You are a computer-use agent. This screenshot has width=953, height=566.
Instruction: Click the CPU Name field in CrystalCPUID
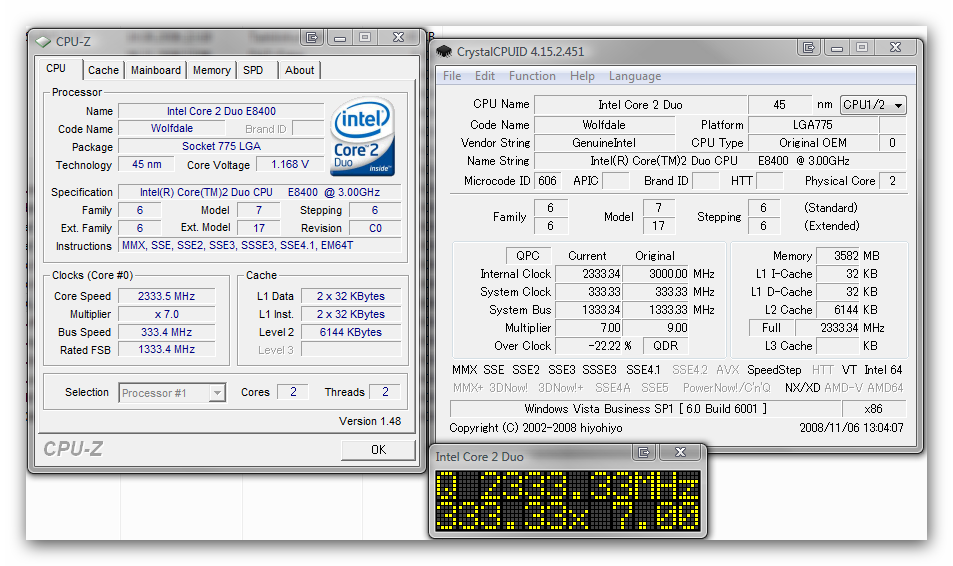[x=640, y=105]
